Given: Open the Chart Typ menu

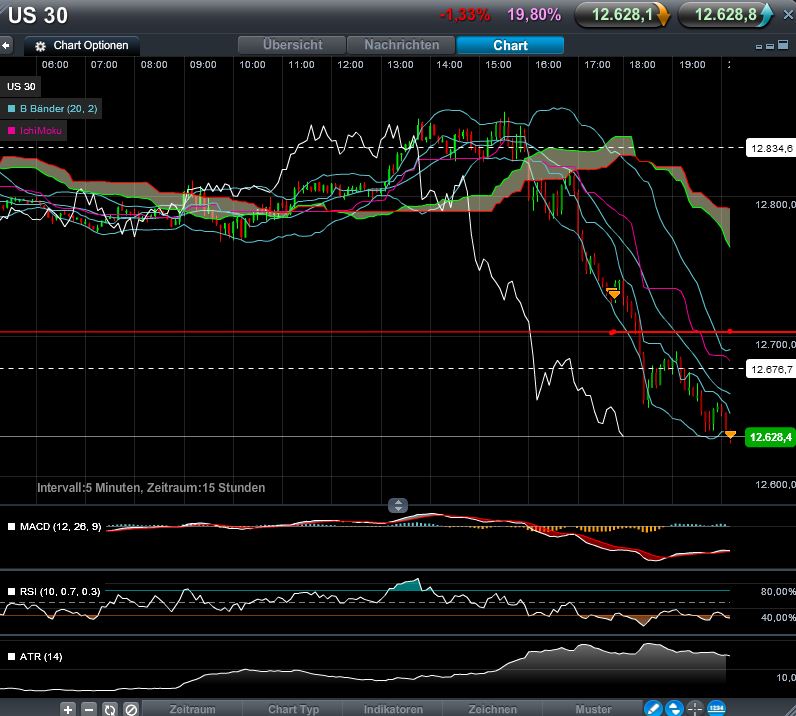Looking at the screenshot, I should (x=293, y=709).
